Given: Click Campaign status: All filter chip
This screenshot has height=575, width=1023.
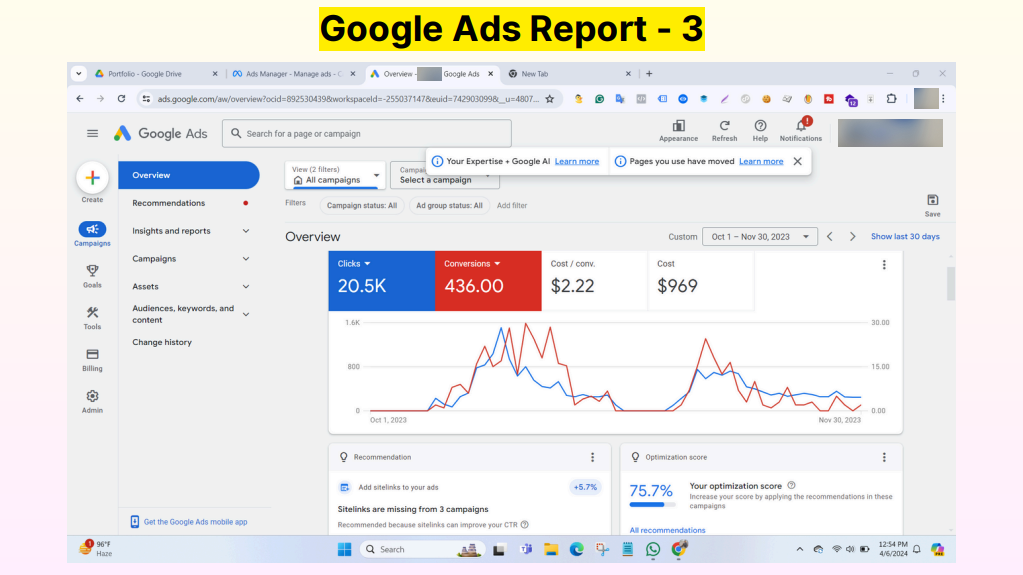Looking at the screenshot, I should [x=361, y=205].
